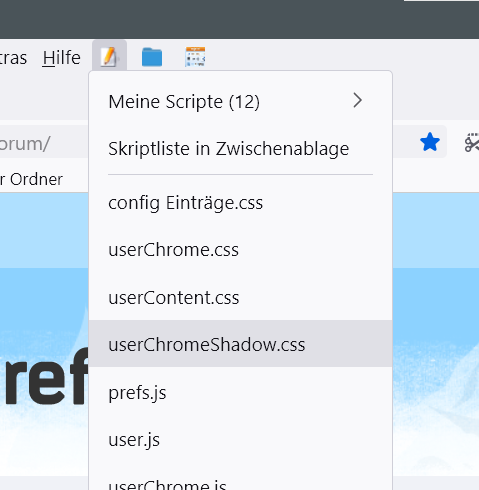Open the Meine Scripte (12) menu entry

point(240,101)
